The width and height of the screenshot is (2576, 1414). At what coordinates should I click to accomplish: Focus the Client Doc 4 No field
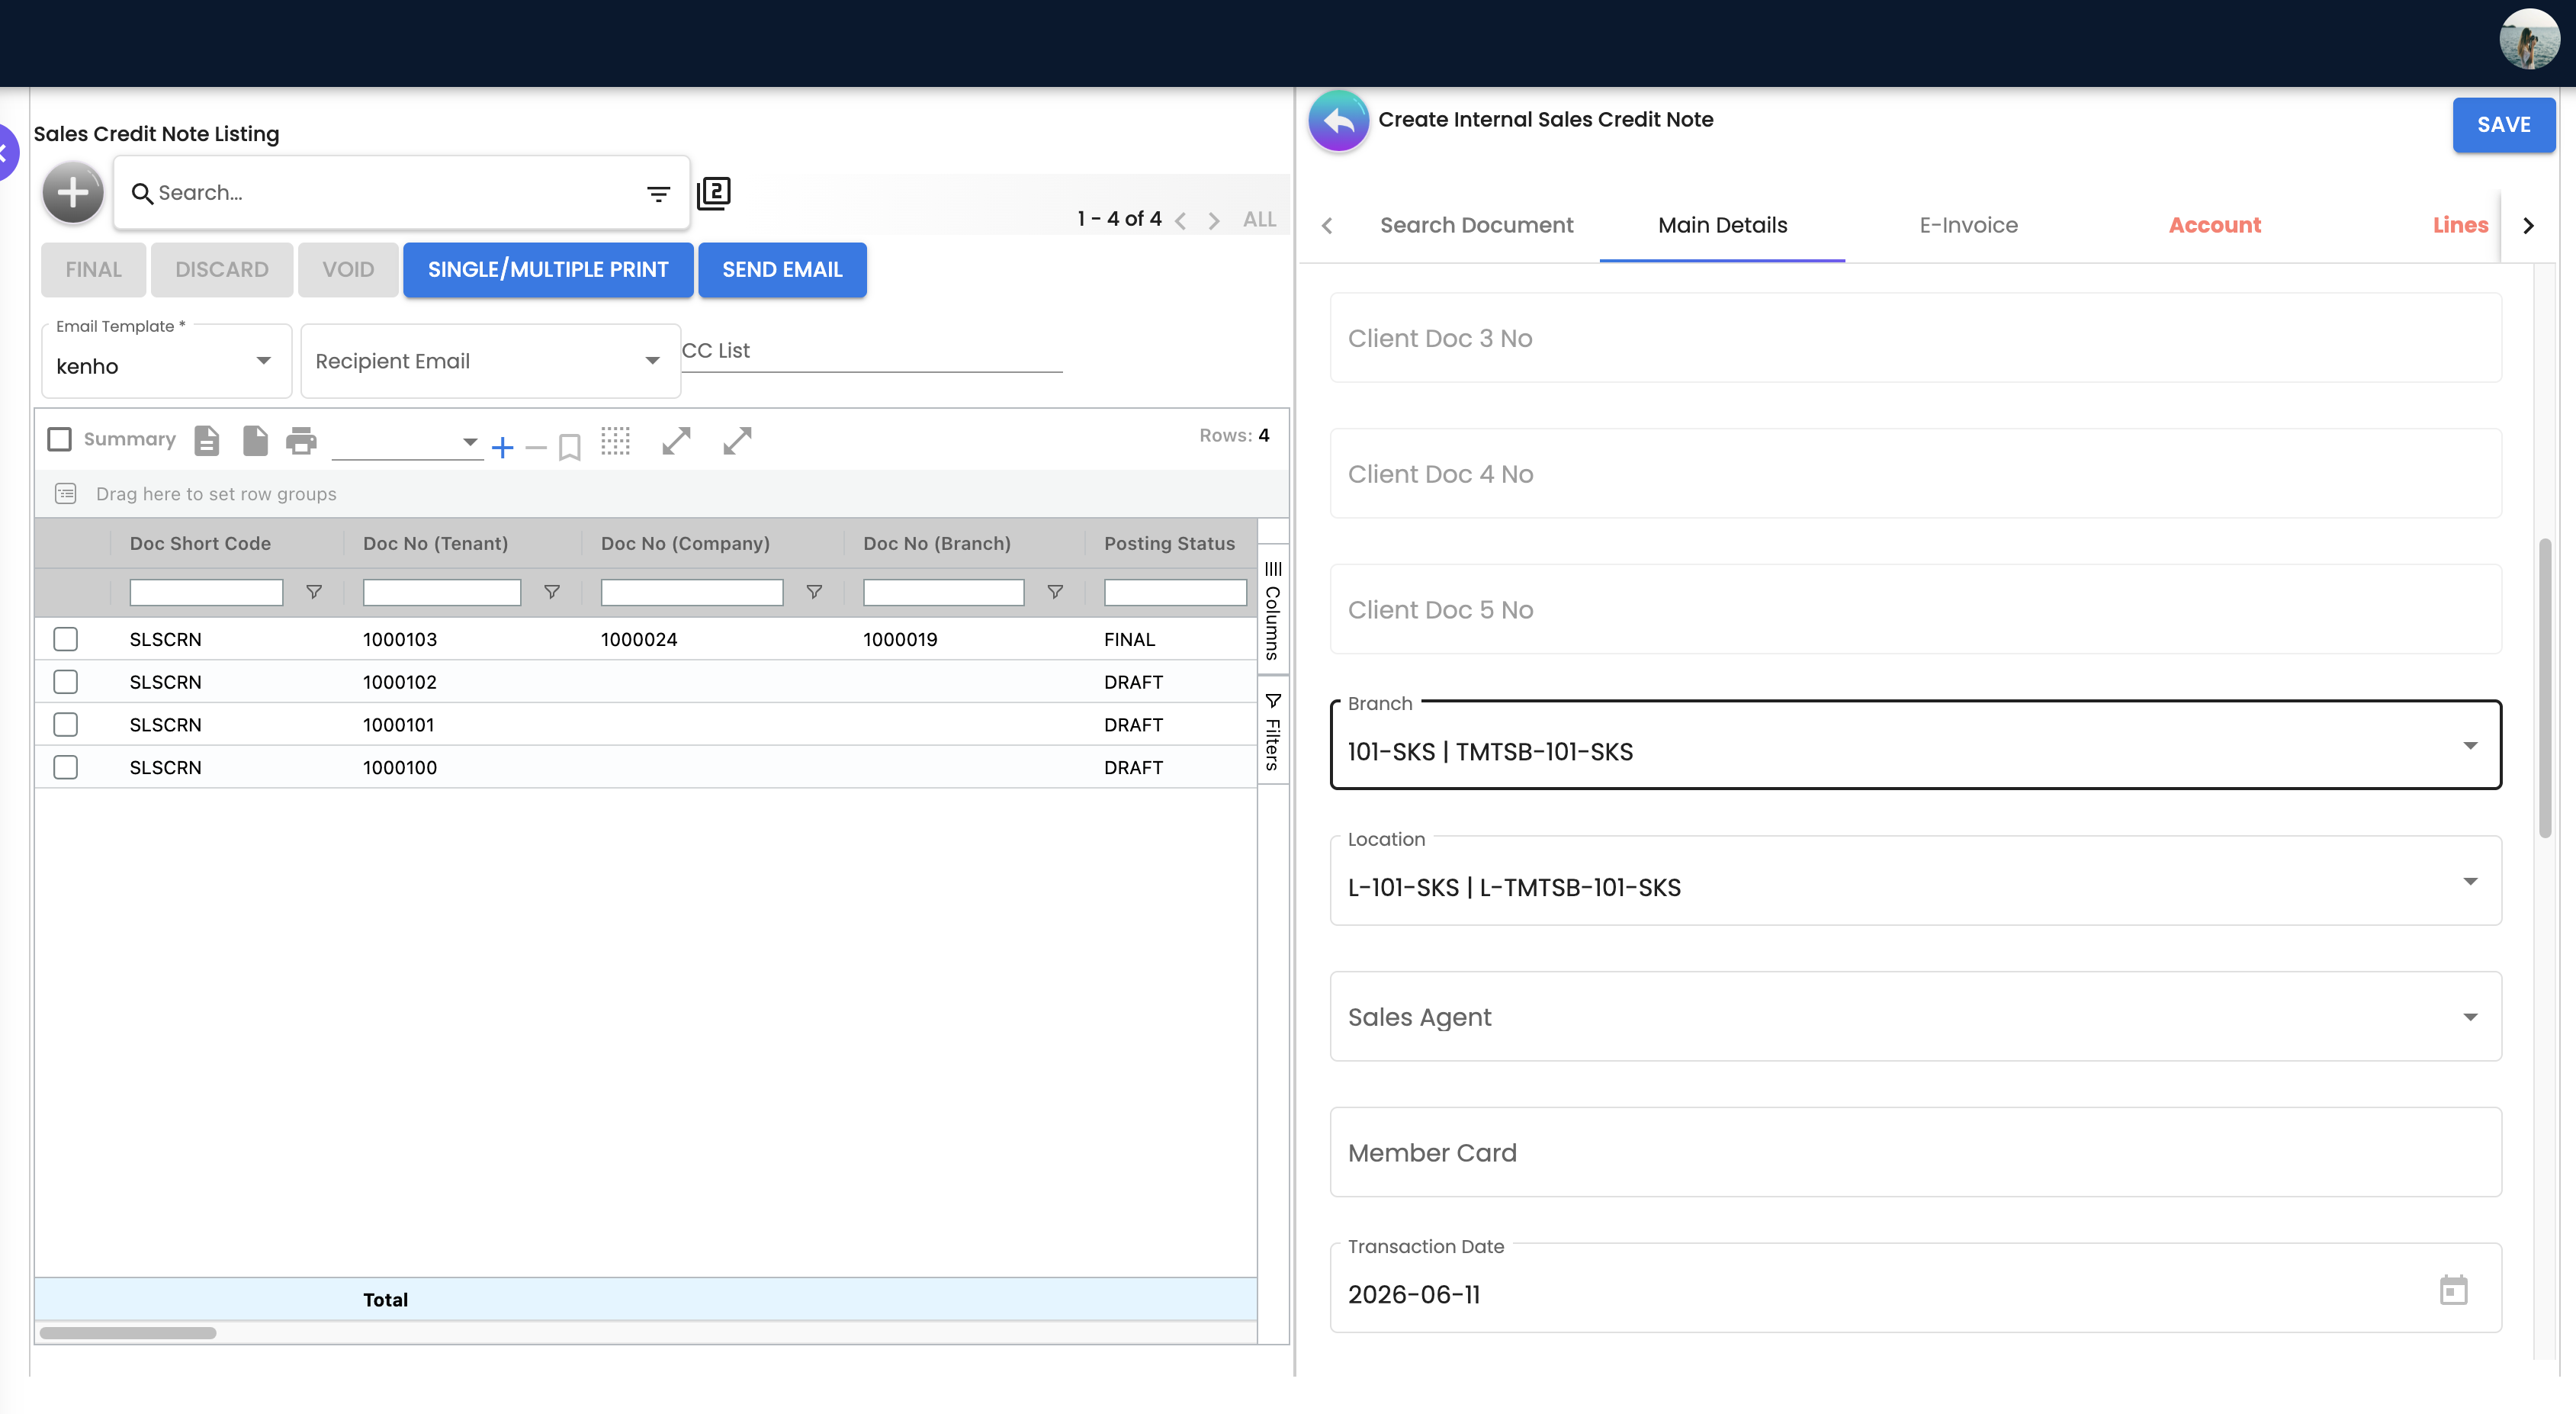(x=1916, y=474)
